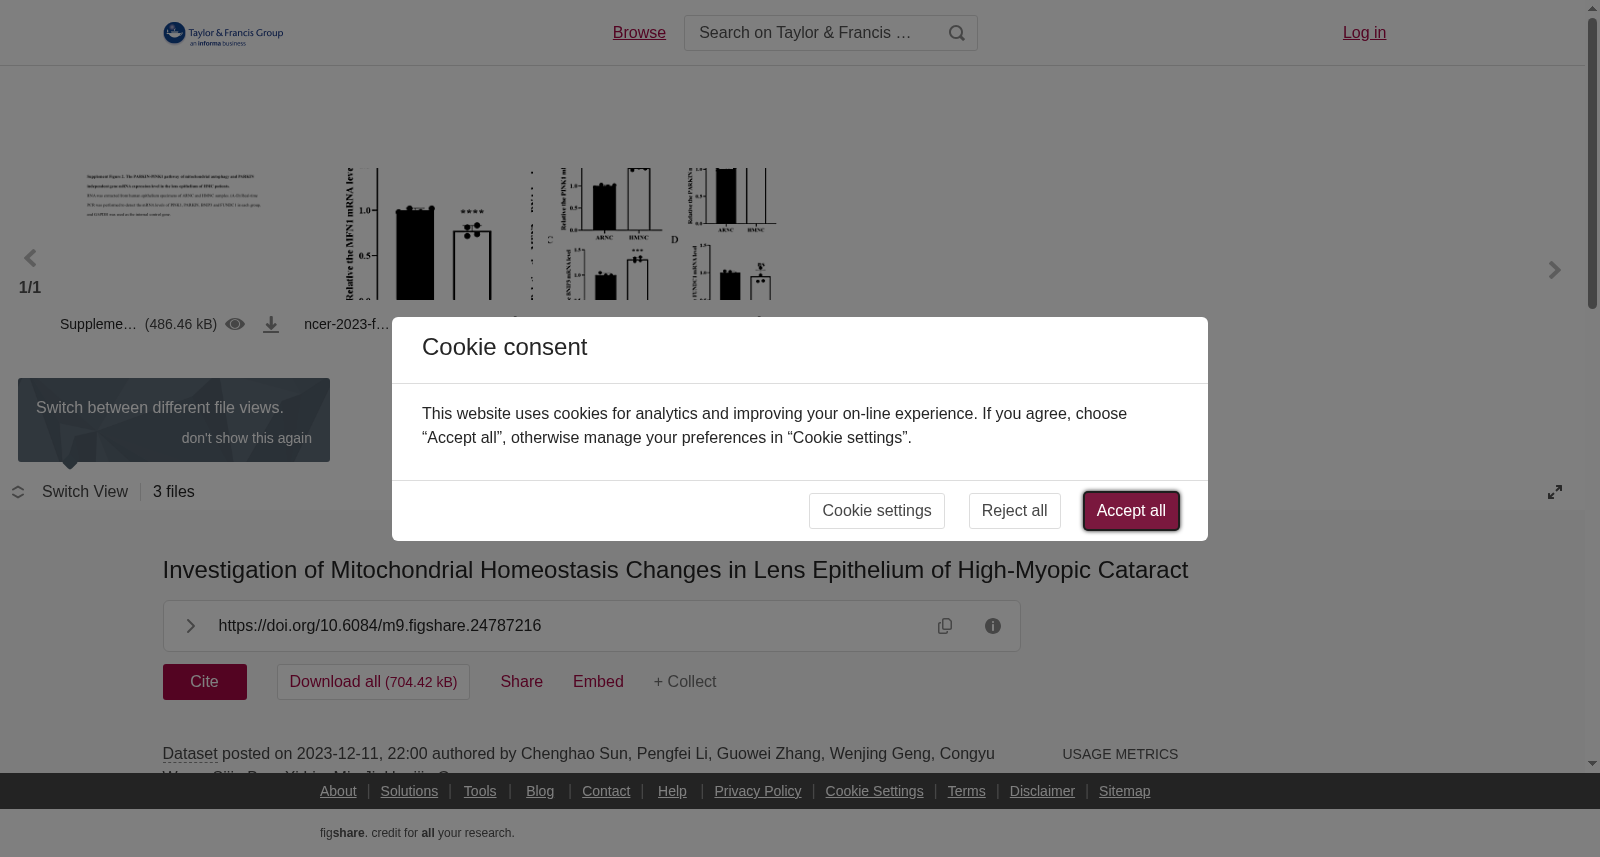Click the search magnifier icon
Image resolution: width=1600 pixels, height=857 pixels.
point(957,33)
